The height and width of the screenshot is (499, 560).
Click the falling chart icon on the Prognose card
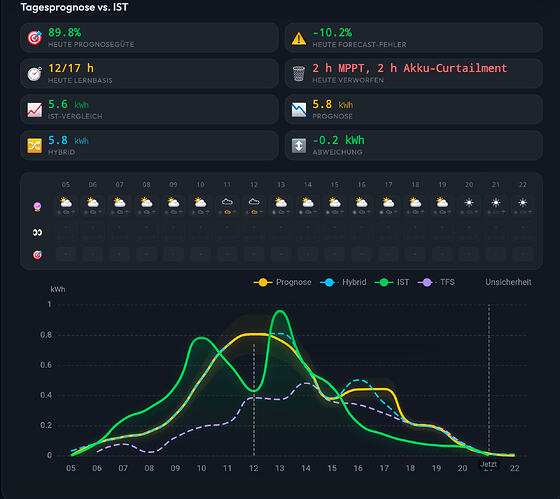tap(299, 110)
